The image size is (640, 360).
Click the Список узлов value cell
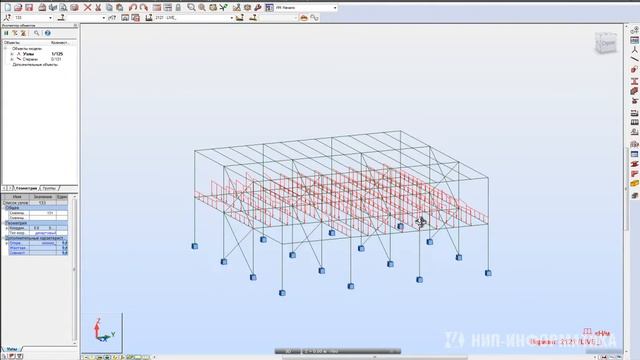pos(43,202)
